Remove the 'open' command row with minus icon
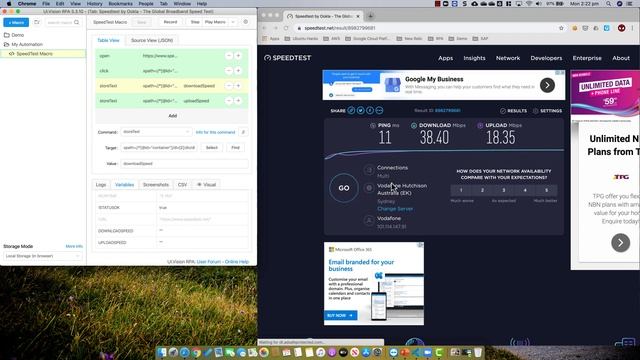640x360 pixels. click(x=229, y=56)
